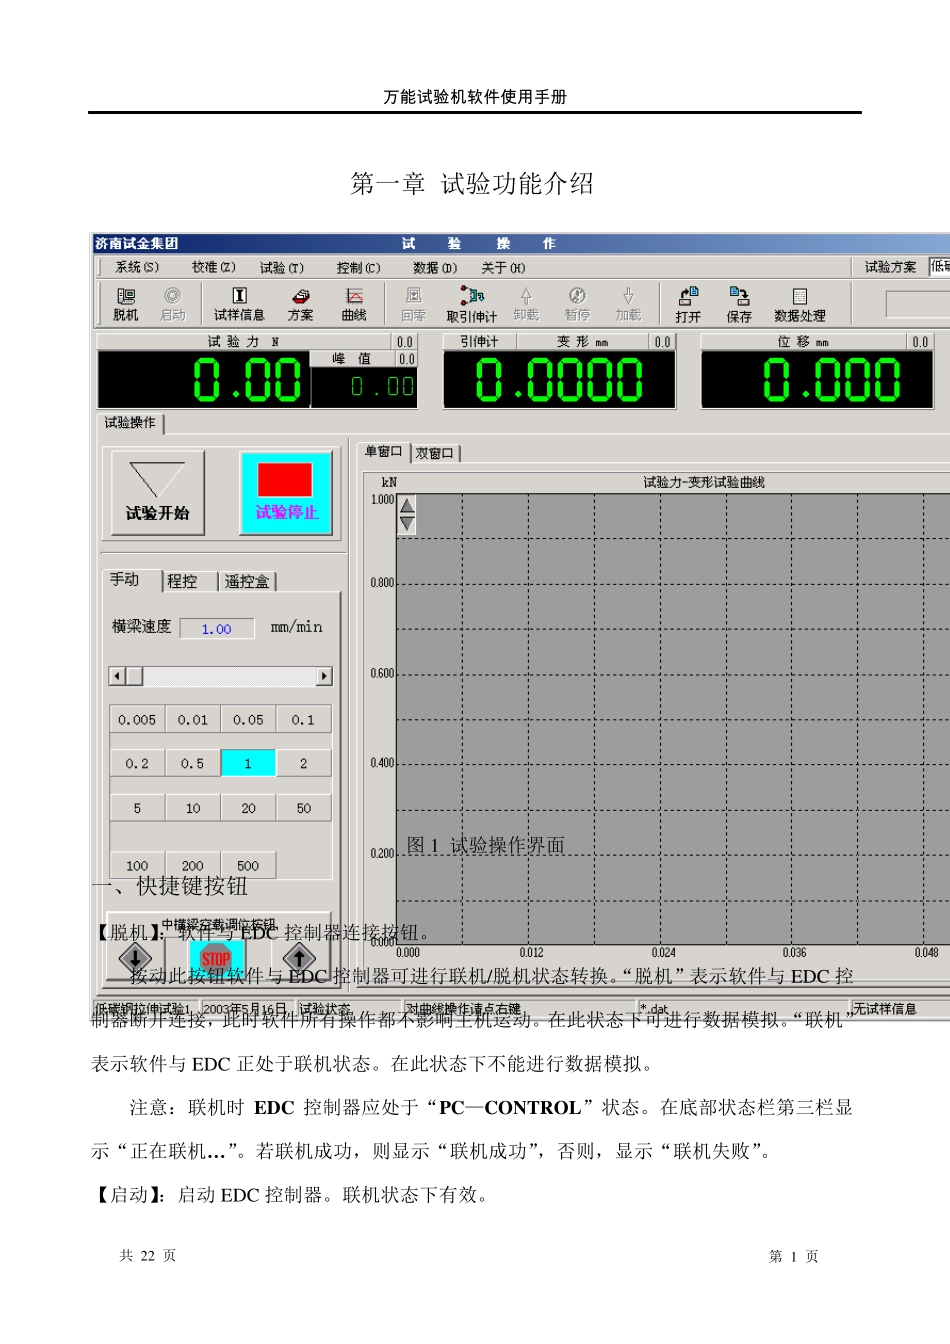
Task: Click the green 试验力 force display
Action: tap(204, 380)
